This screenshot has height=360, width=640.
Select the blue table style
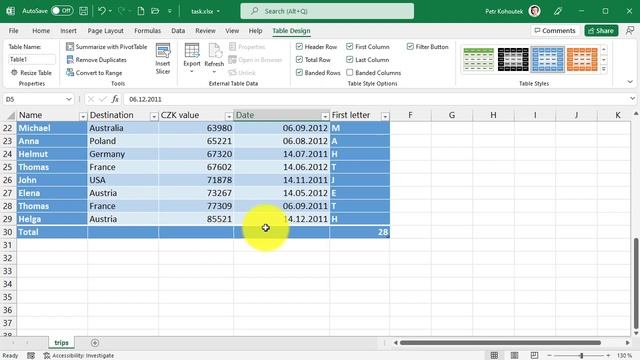click(547, 60)
